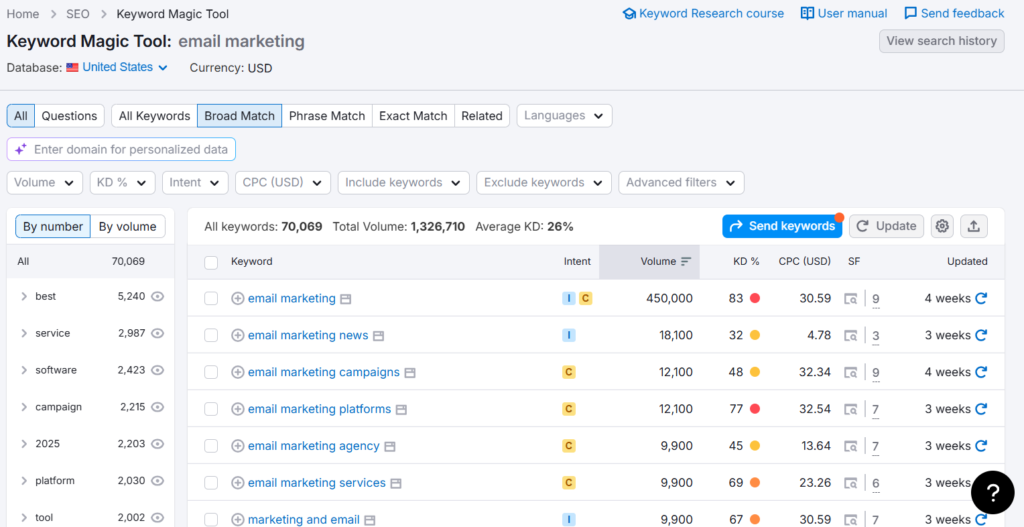The image size is (1024, 527).
Task: Open the Advanced filters dropdown
Action: (681, 183)
